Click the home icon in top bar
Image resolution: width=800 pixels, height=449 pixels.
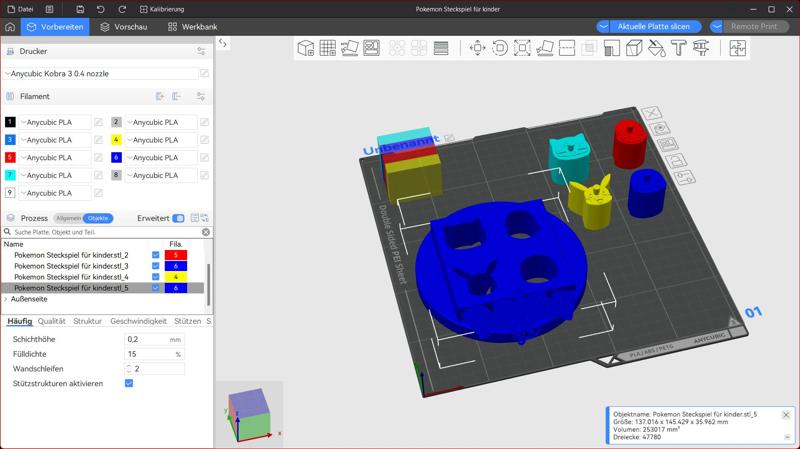11,27
